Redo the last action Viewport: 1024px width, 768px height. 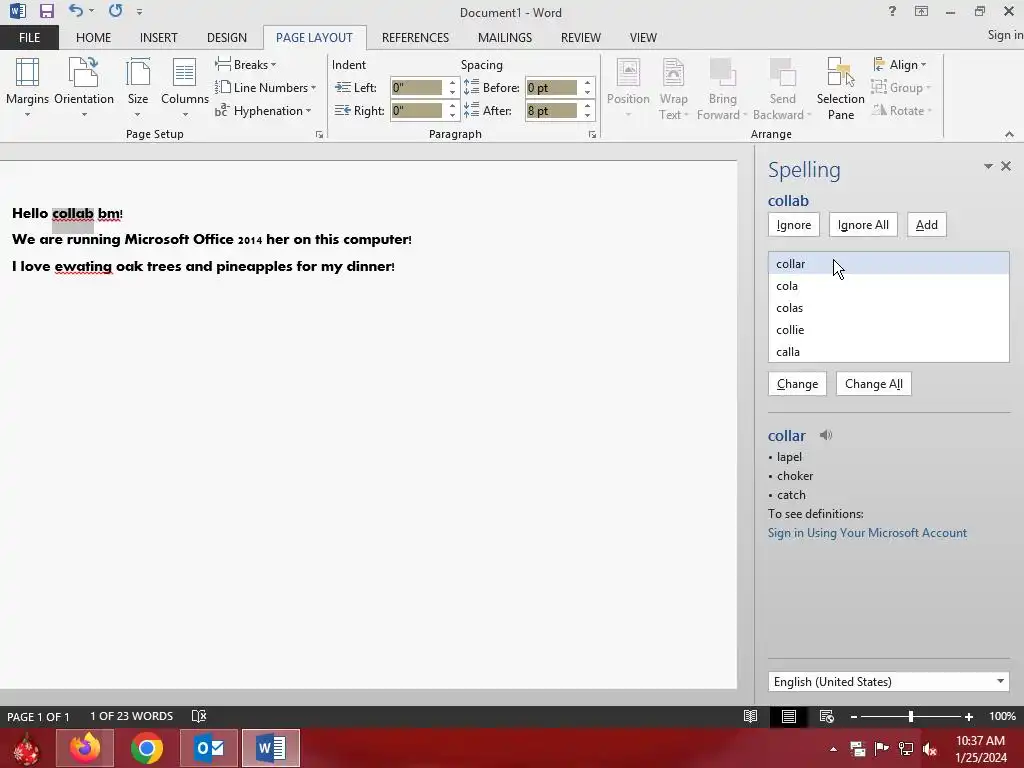(116, 11)
